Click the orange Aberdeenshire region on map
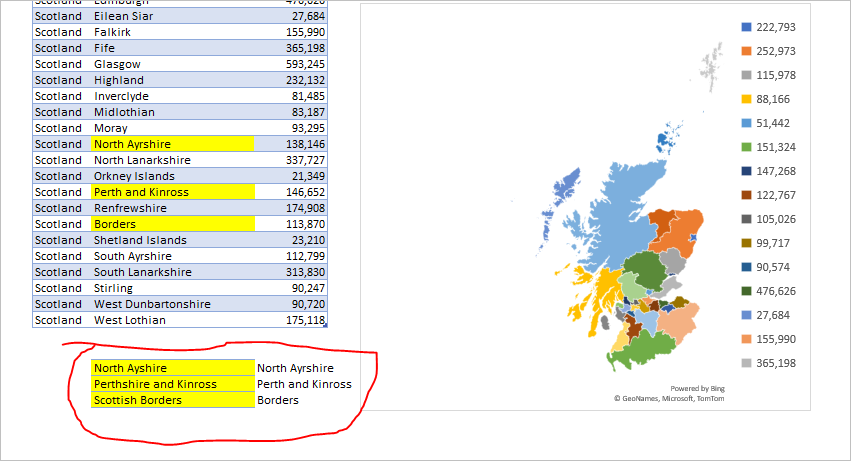Image resolution: width=851 pixels, height=461 pixels. [x=685, y=231]
